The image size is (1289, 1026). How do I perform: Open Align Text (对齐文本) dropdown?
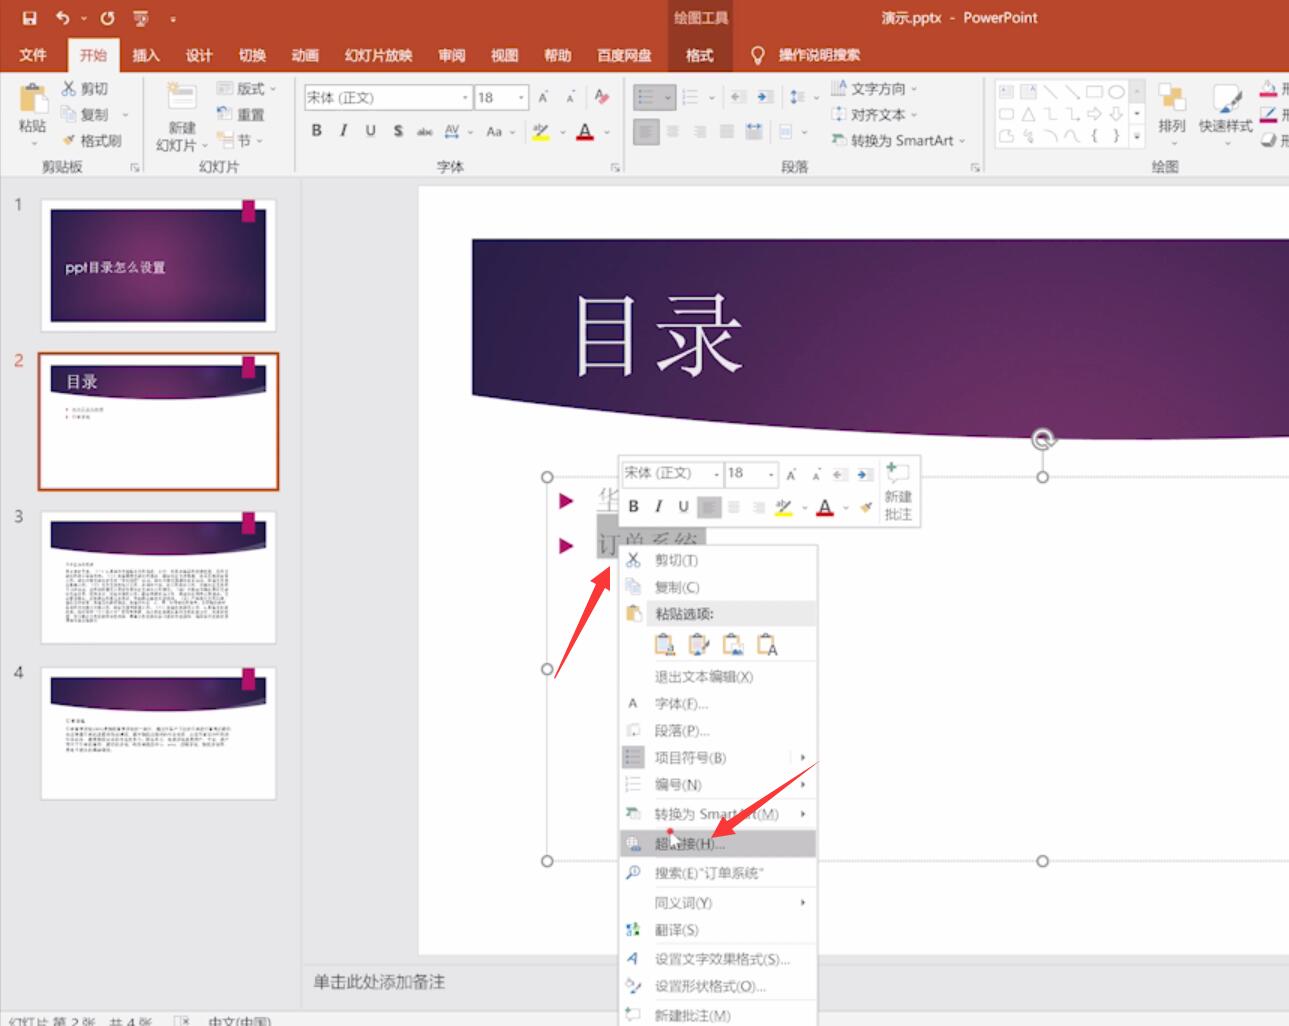pos(874,114)
